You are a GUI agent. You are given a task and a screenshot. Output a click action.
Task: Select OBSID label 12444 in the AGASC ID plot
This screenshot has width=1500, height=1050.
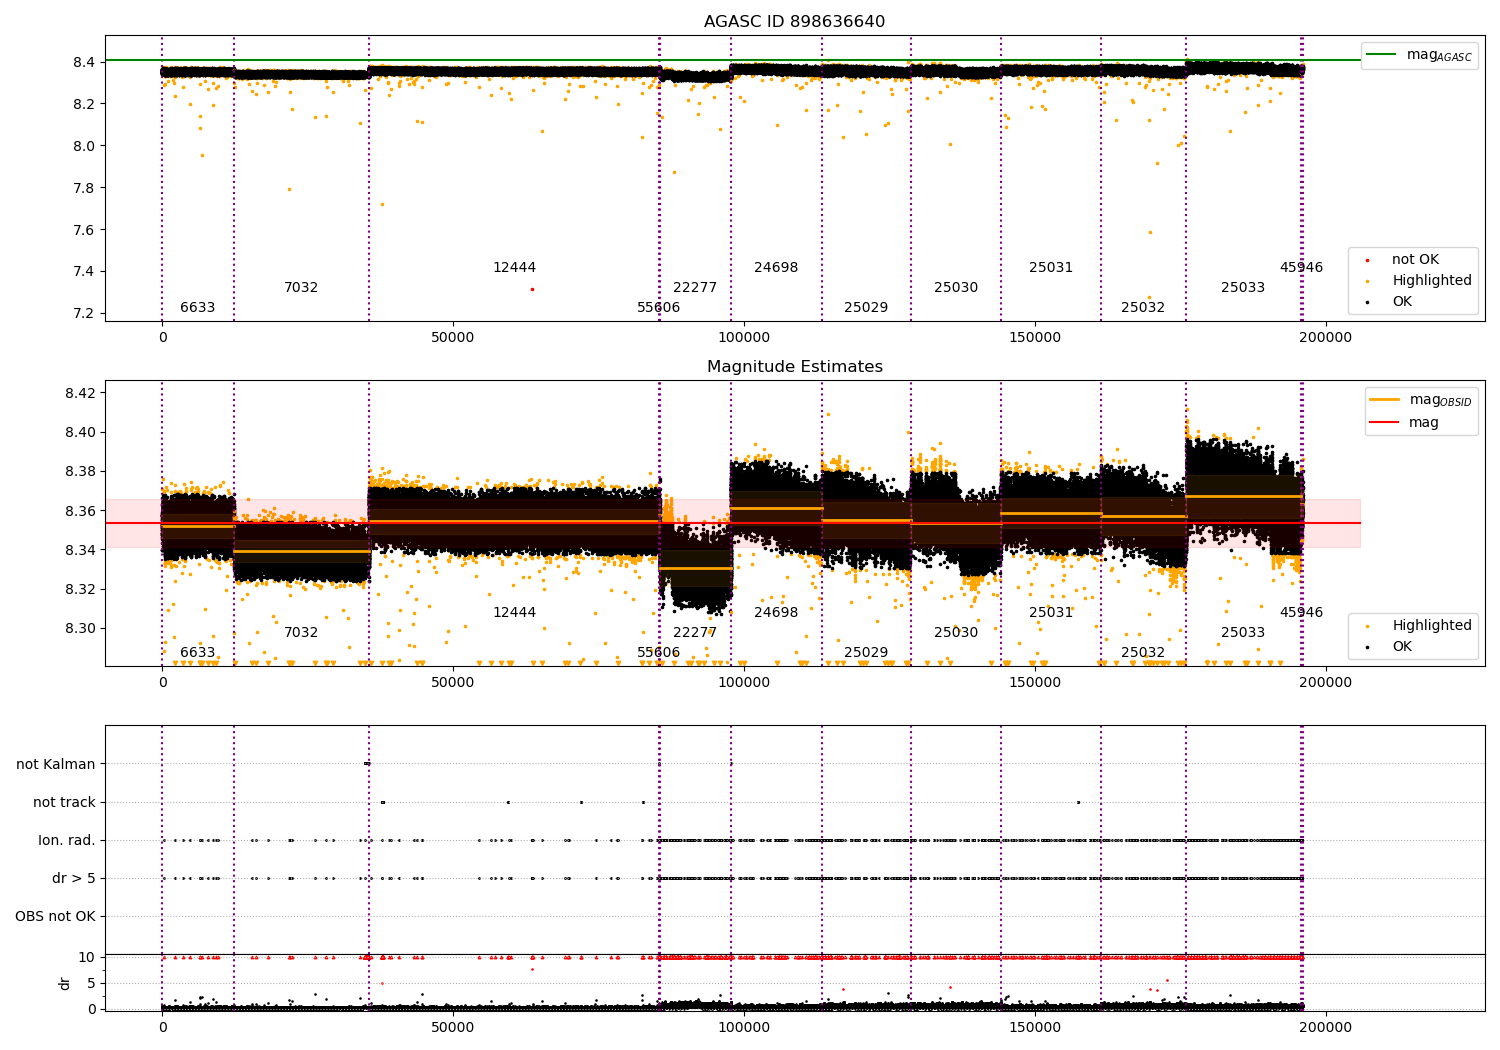[x=514, y=268]
